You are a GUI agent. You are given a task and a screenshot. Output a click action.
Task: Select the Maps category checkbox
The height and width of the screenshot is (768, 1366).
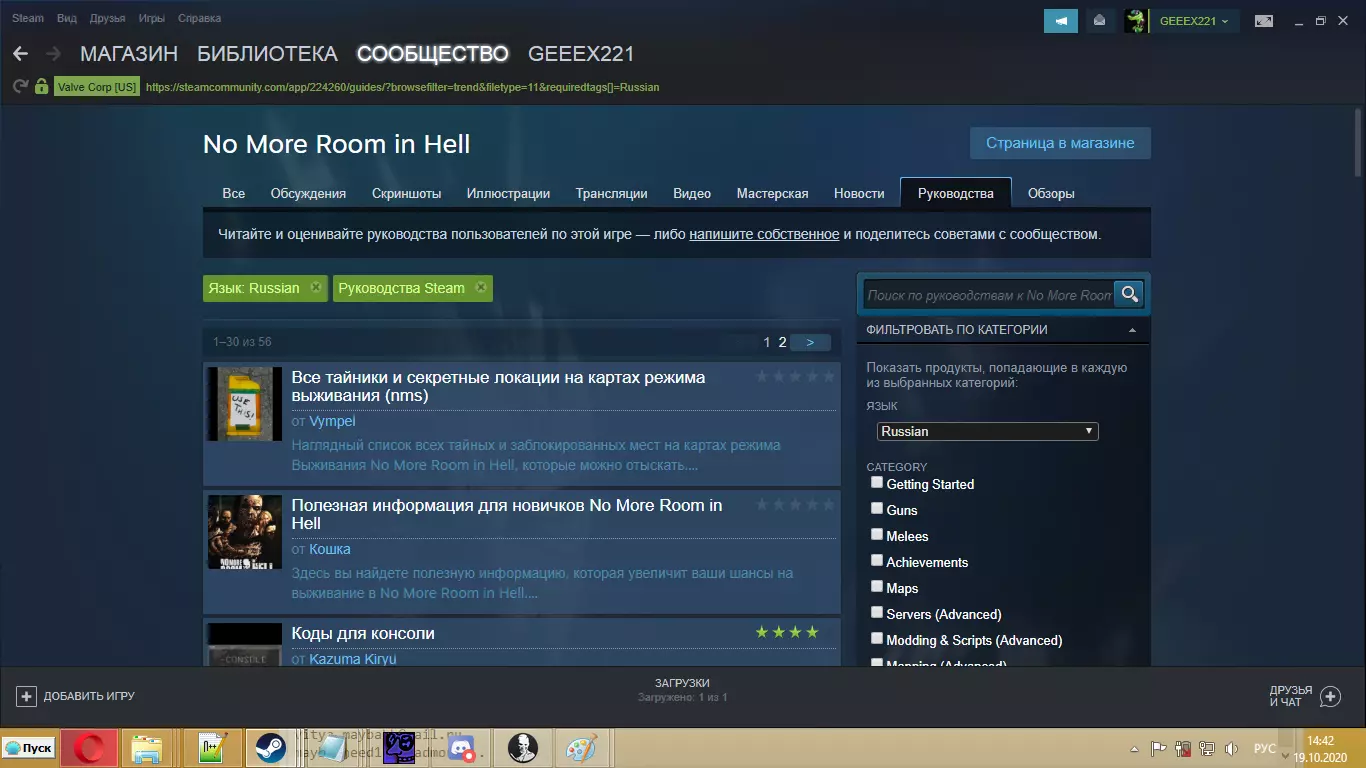(877, 587)
